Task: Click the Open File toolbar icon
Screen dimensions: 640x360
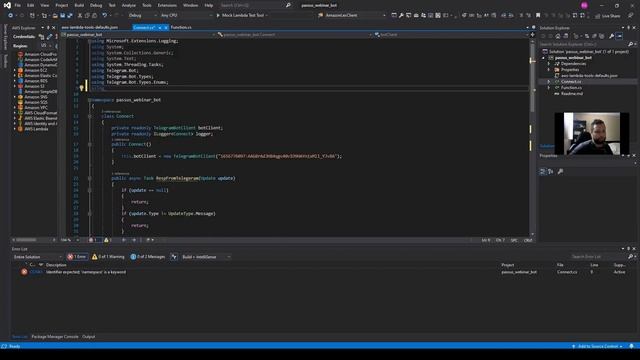Action: (x=55, y=16)
